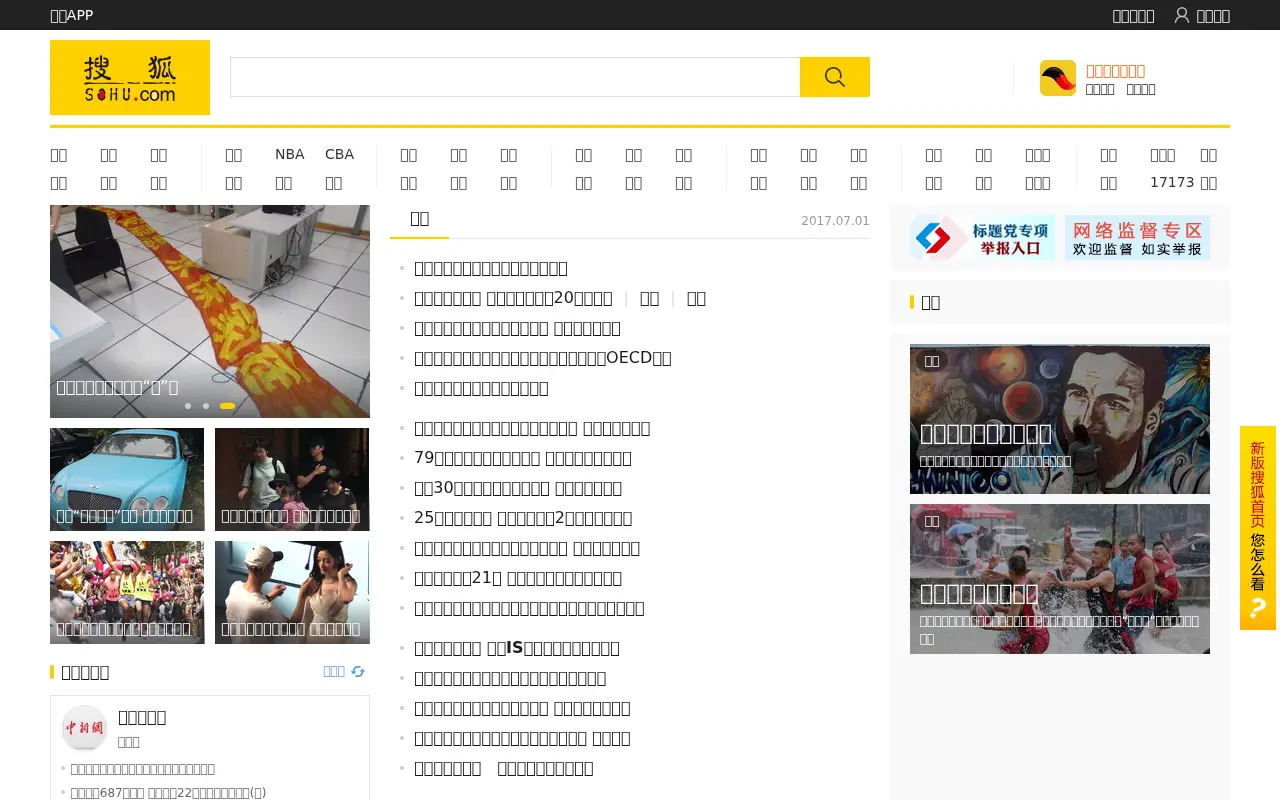Click the APP download link in top bar
The width and height of the screenshot is (1280, 800).
pyautogui.click(x=72, y=15)
